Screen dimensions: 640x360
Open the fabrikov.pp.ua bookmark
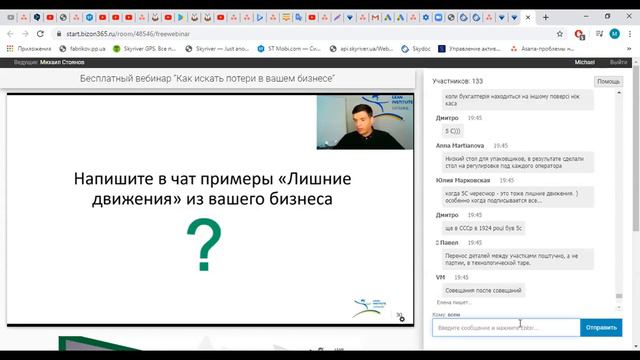tap(82, 49)
